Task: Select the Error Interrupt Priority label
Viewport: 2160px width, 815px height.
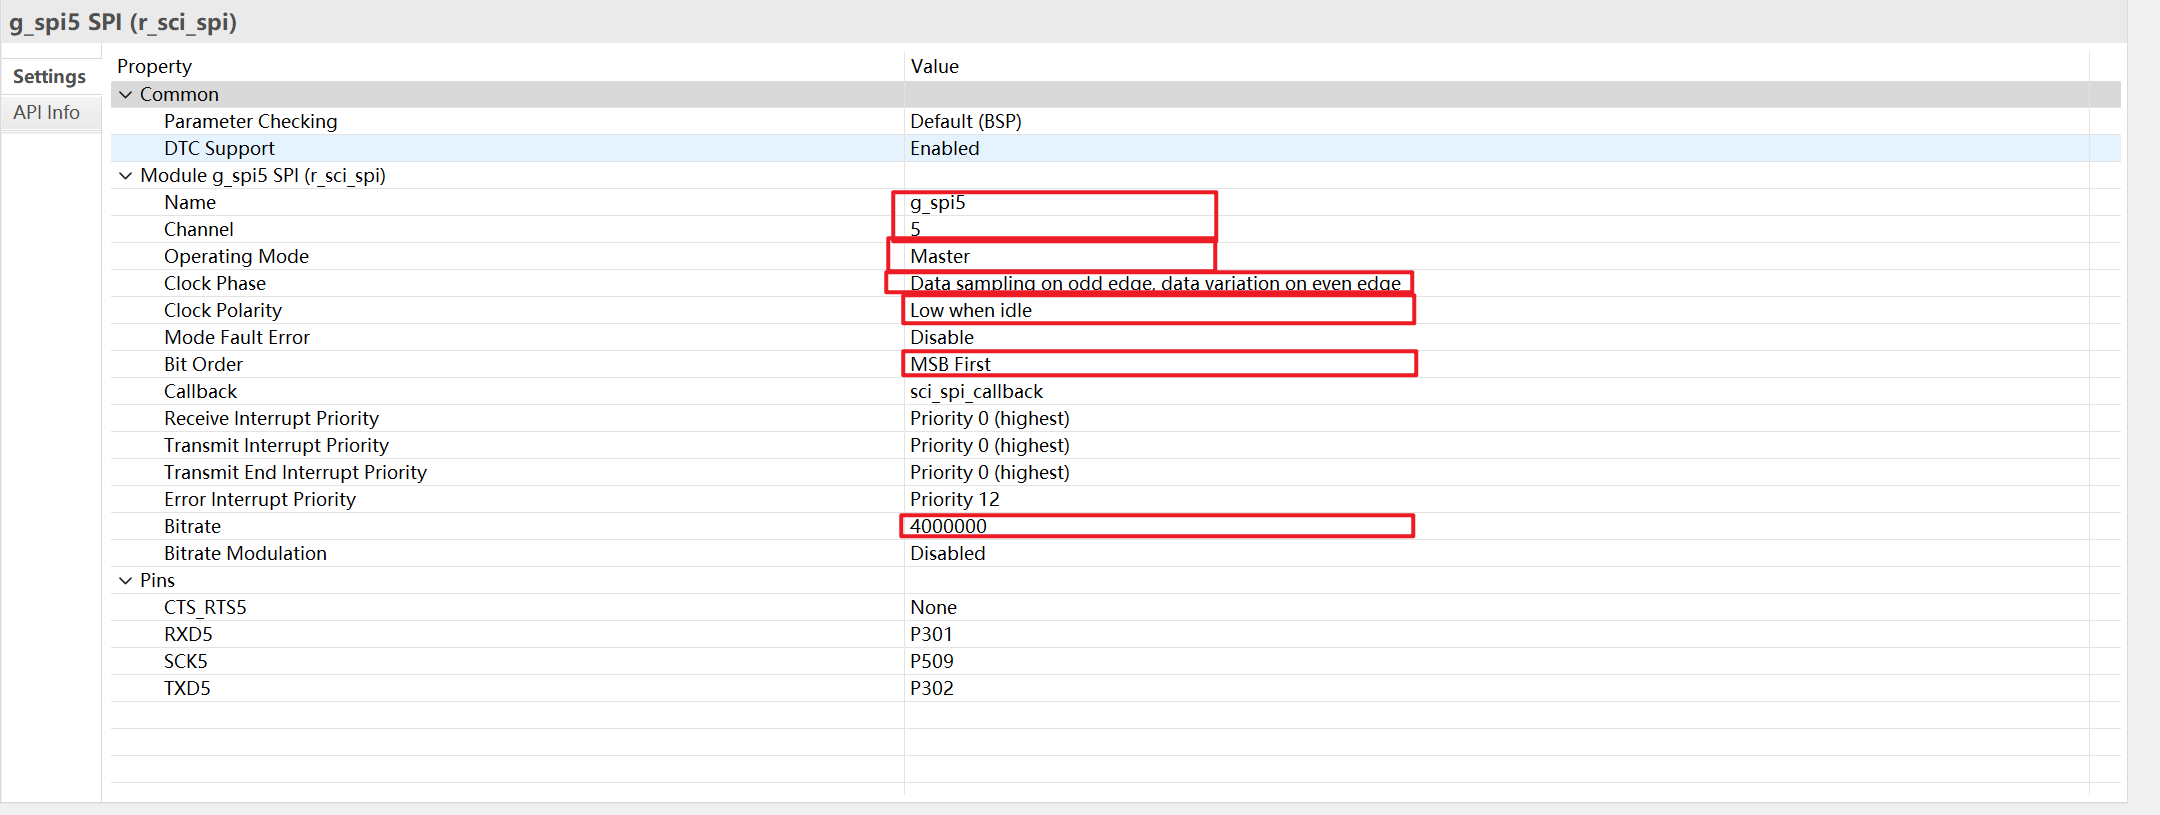Action: click(260, 500)
